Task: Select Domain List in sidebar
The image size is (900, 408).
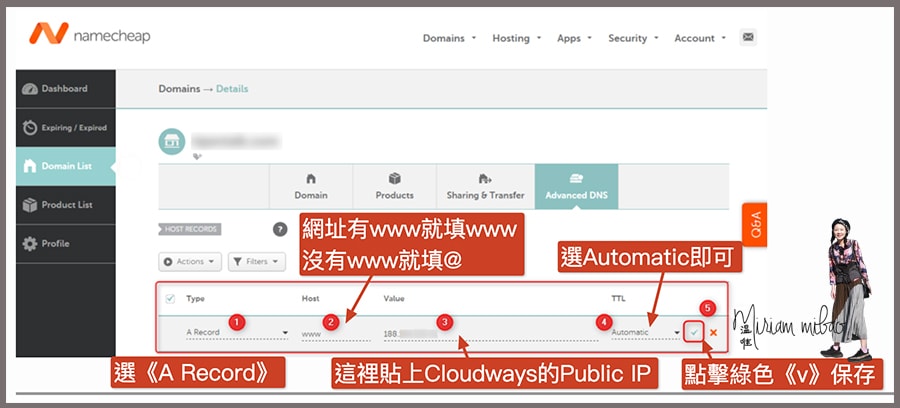Action: click(65, 166)
